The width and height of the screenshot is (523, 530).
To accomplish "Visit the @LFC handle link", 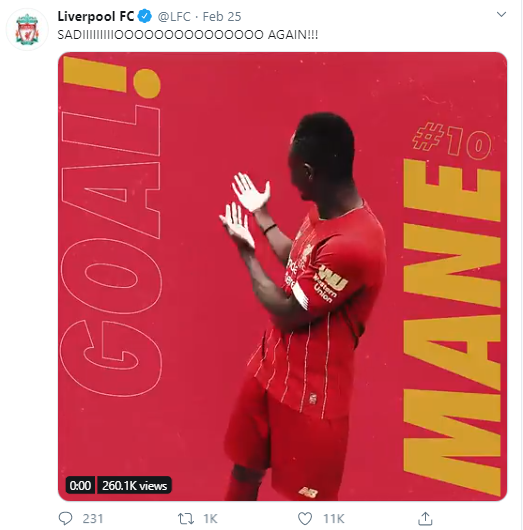I will pyautogui.click(x=174, y=17).
